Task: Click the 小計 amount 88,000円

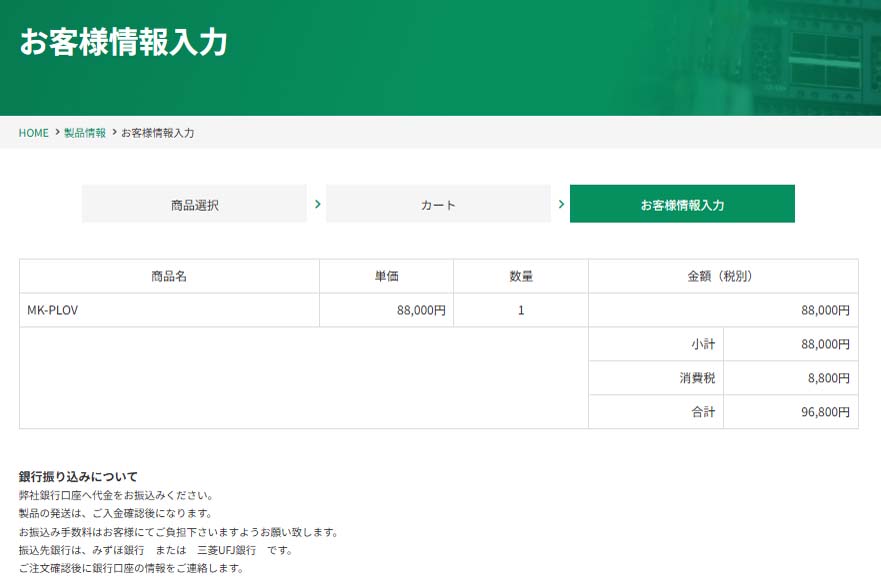Action: click(825, 344)
